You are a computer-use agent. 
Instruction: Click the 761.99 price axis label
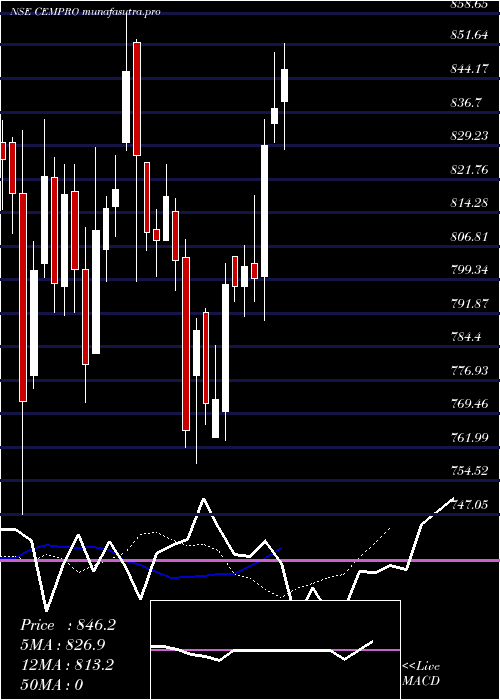tap(469, 438)
